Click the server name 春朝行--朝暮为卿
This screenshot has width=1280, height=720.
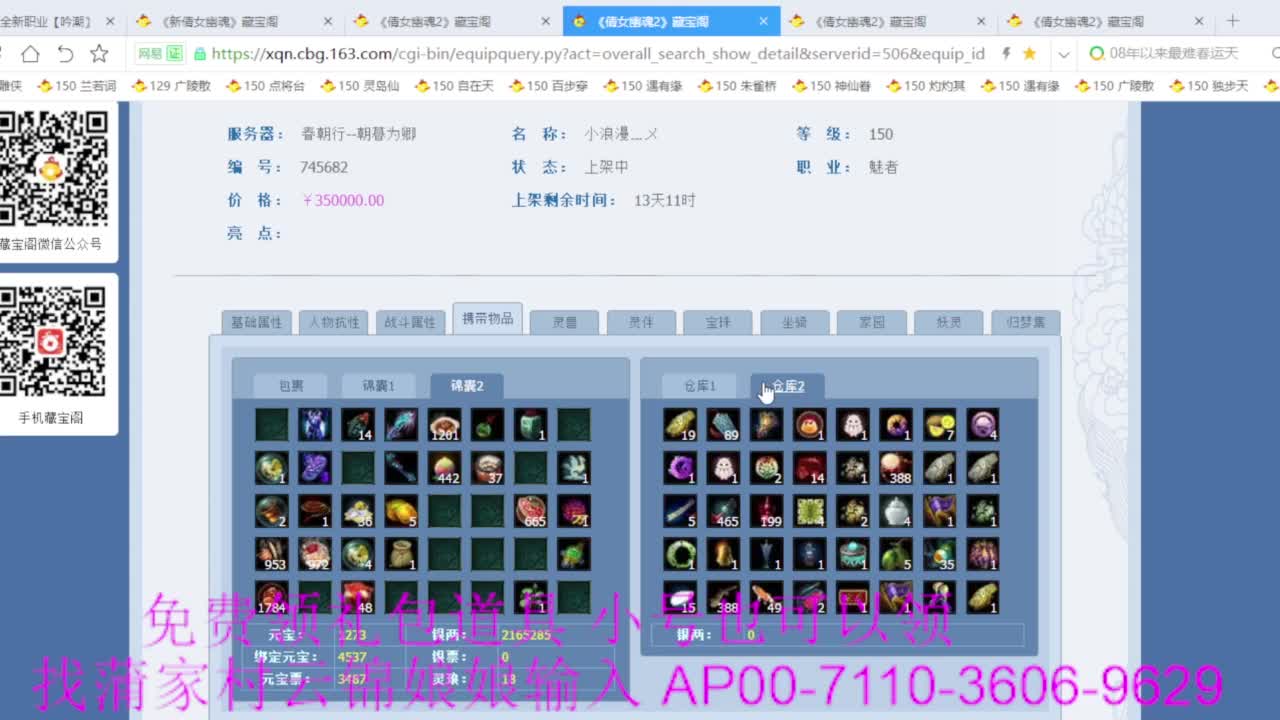(x=359, y=134)
